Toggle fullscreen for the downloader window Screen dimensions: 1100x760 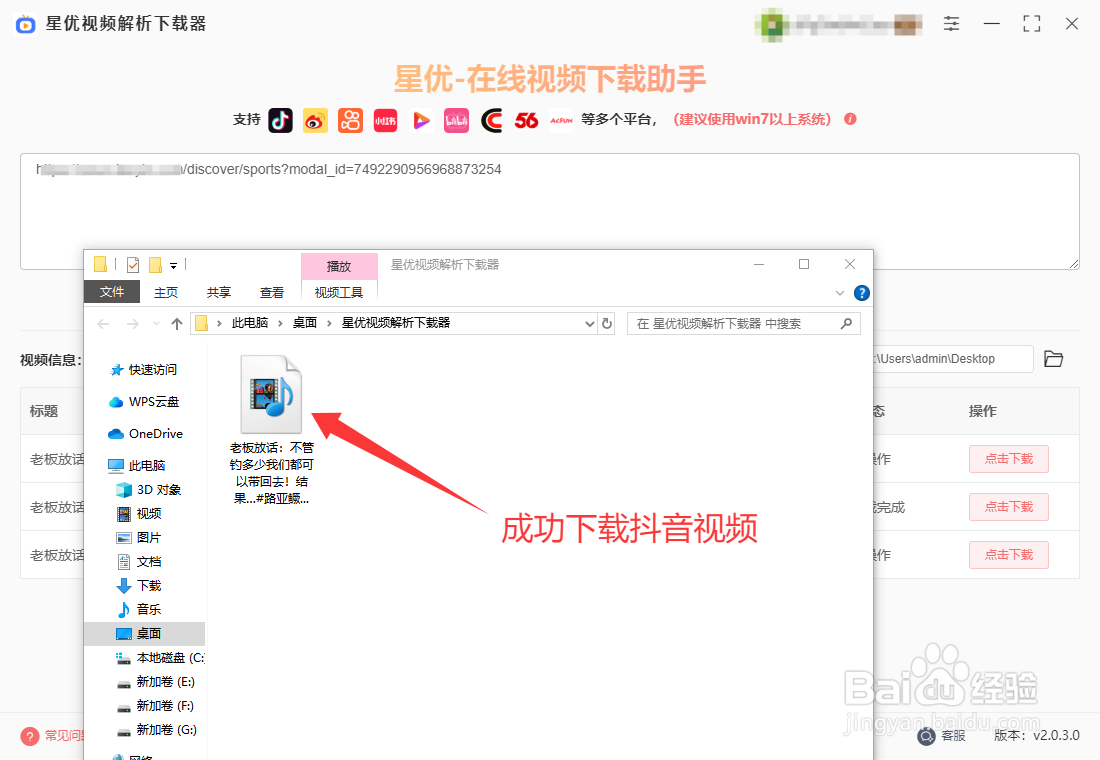[x=1031, y=24]
